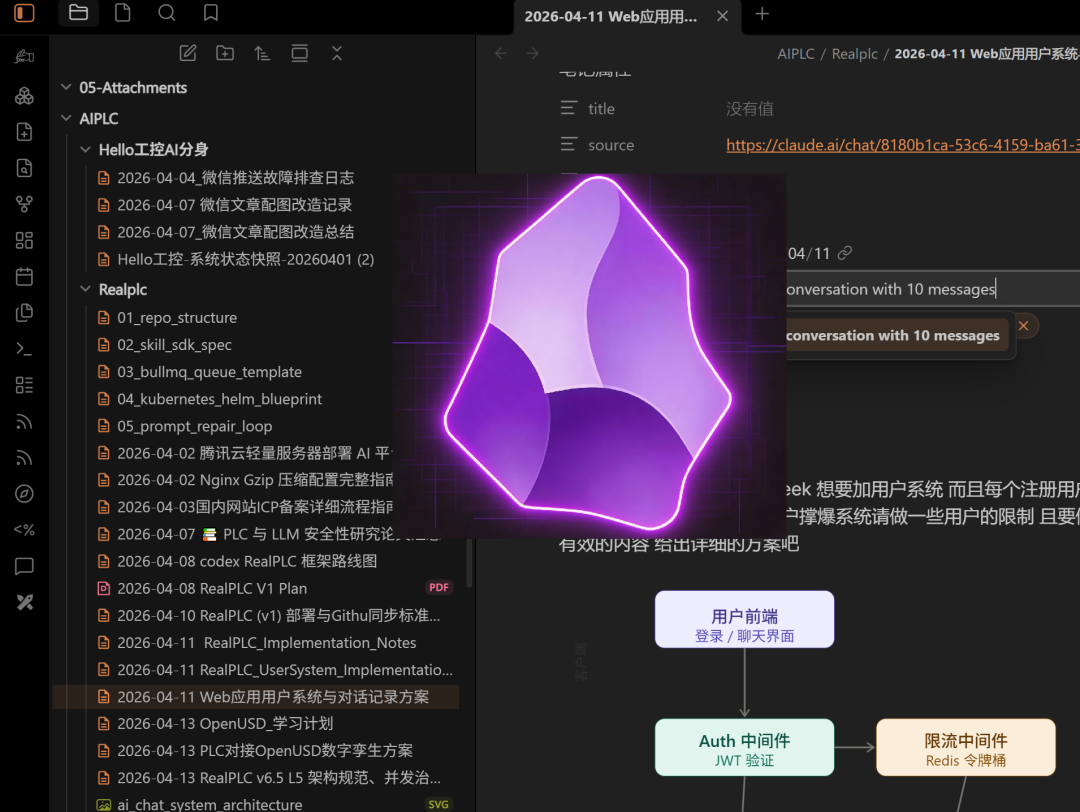
Task: Click the 限流中间件 diagram node
Action: point(965,747)
